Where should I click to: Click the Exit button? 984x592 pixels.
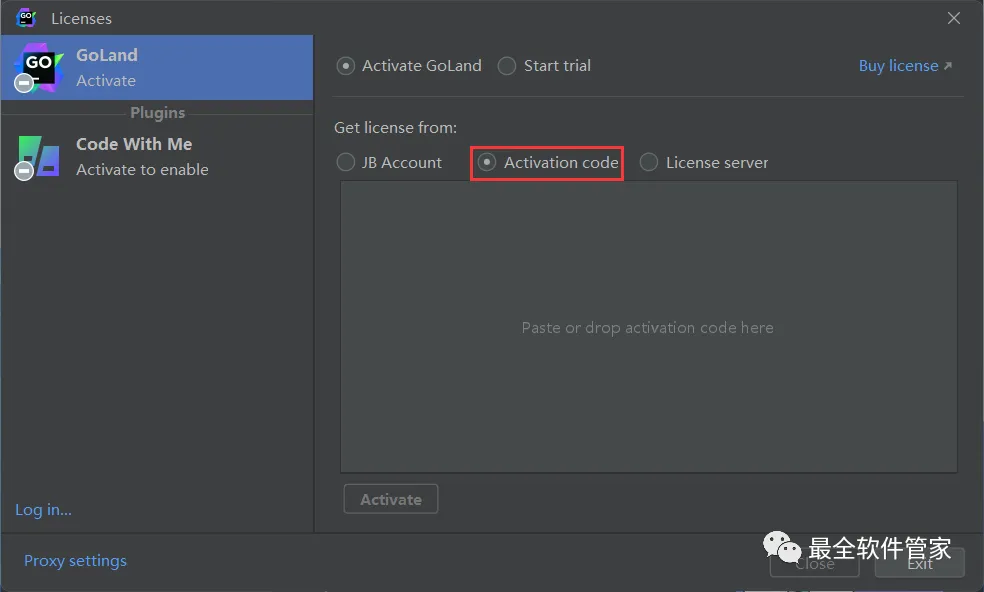(x=919, y=563)
